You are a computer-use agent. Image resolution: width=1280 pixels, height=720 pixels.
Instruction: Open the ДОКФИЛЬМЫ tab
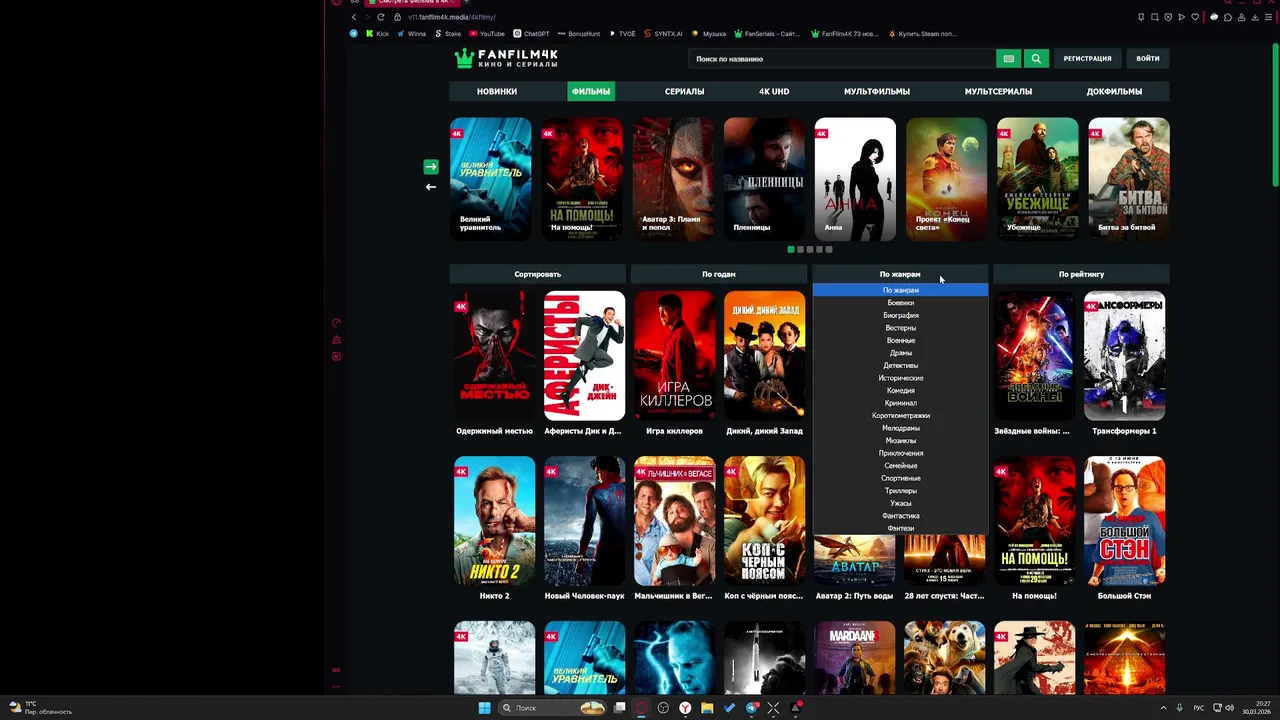tap(1114, 91)
